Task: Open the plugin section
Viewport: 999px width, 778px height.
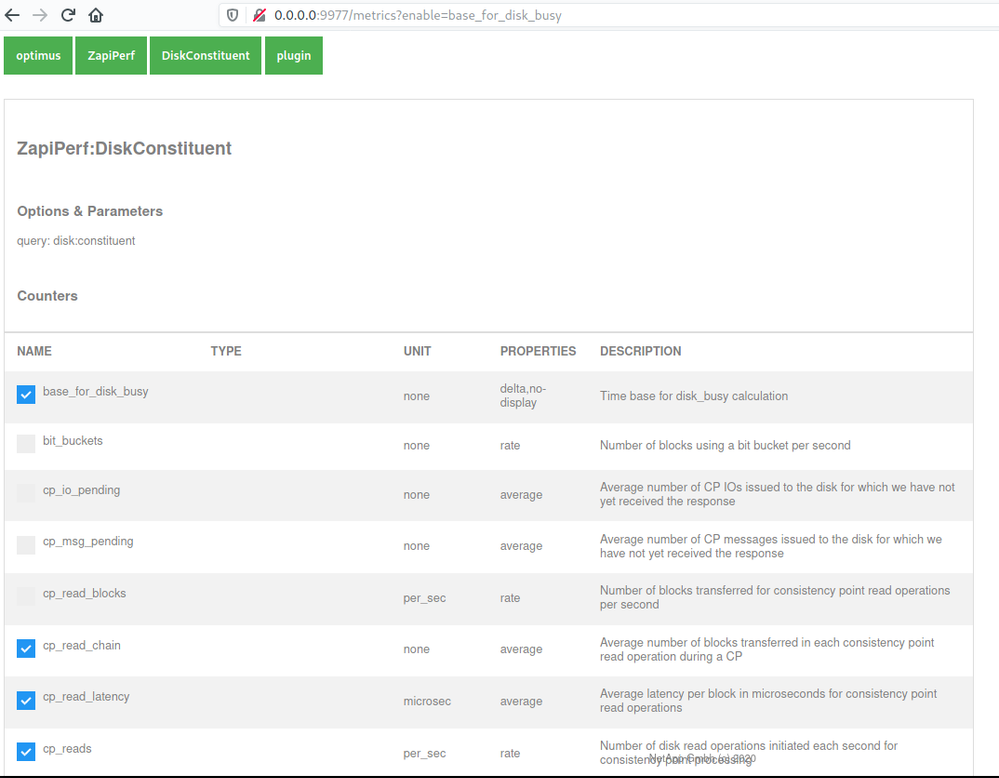Action: (293, 55)
